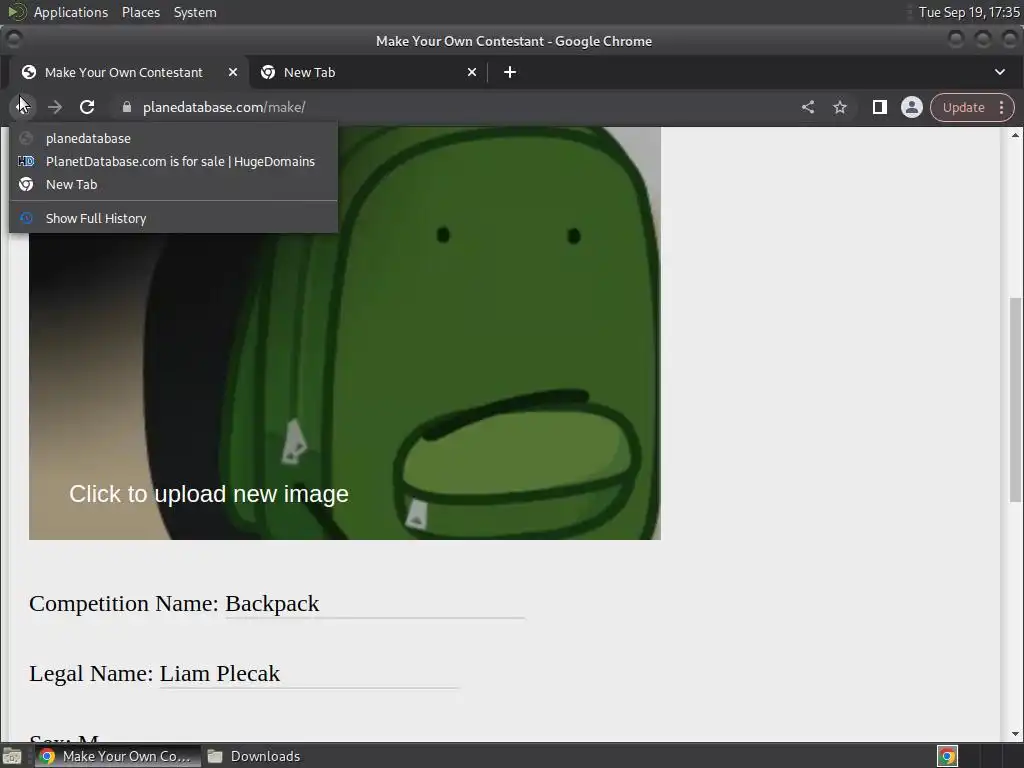Switch to the New Tab tab

coord(369,72)
